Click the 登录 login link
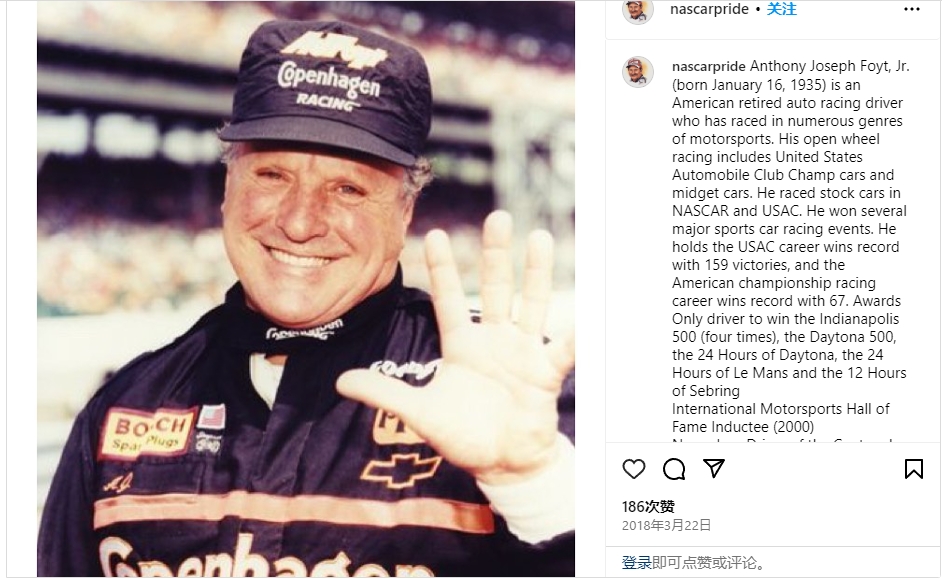 636,563
